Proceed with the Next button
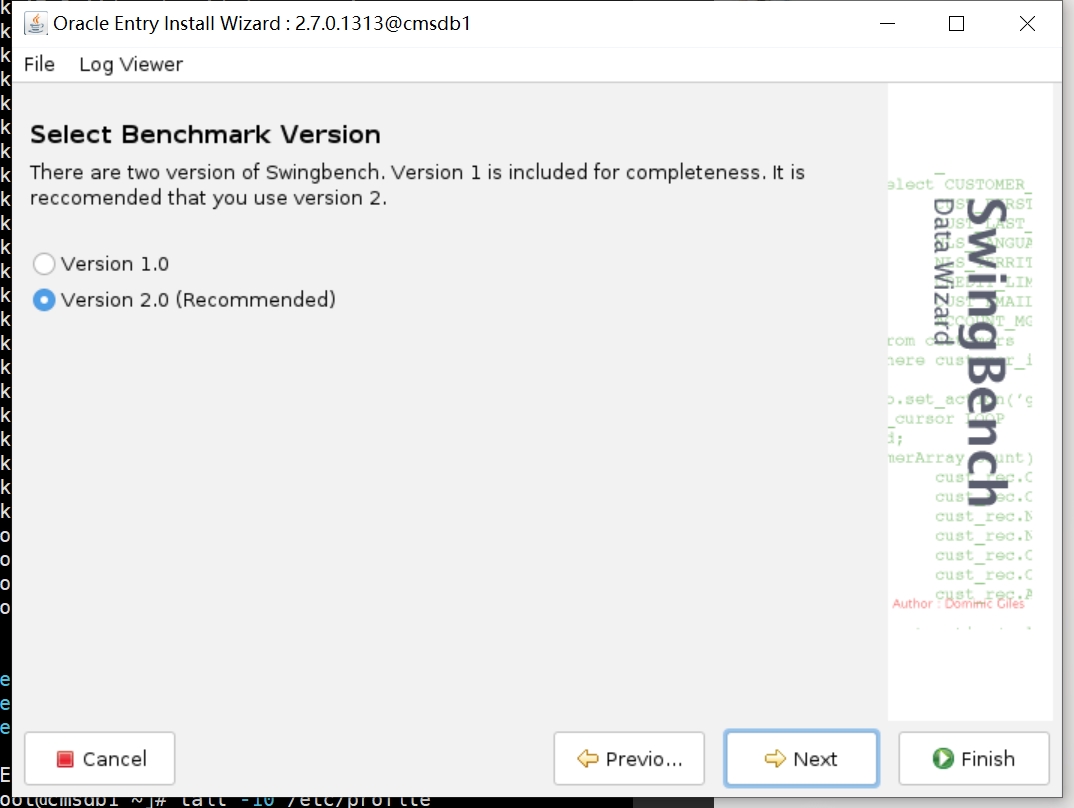 [x=801, y=759]
